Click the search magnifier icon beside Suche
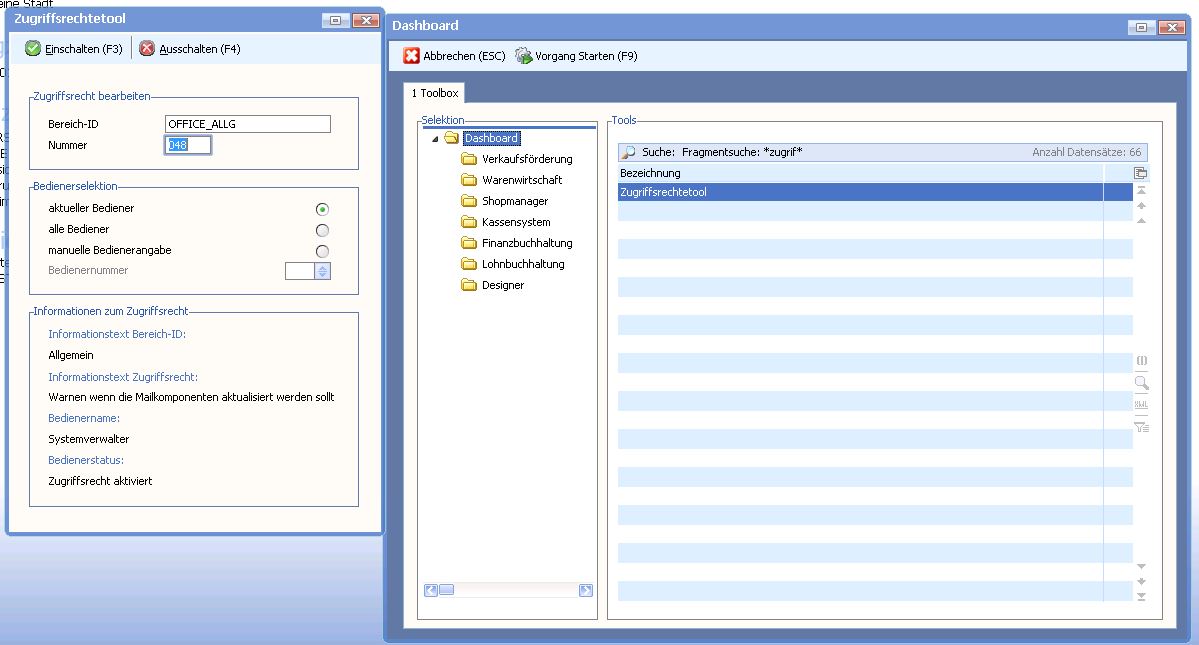 [629, 153]
